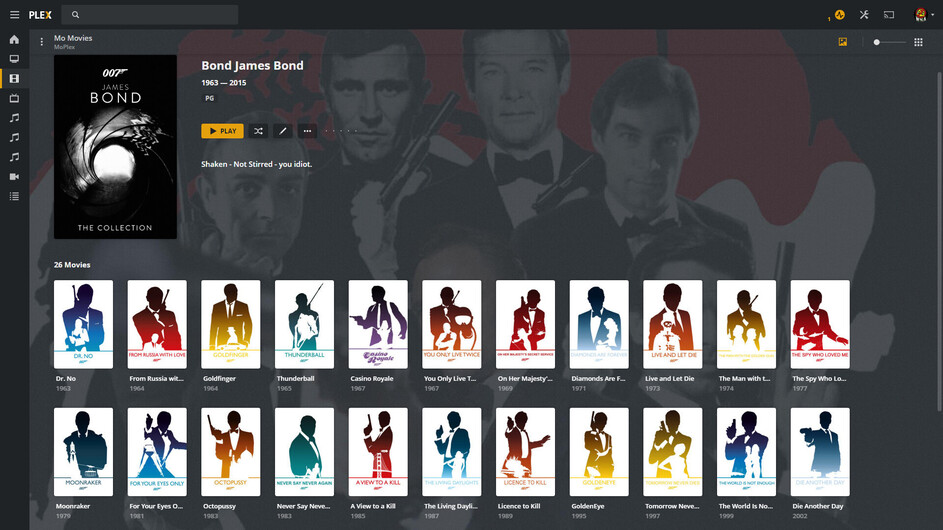This screenshot has height=530, width=943.
Task: Open the For Your Eyes Only poster
Action: (x=157, y=452)
